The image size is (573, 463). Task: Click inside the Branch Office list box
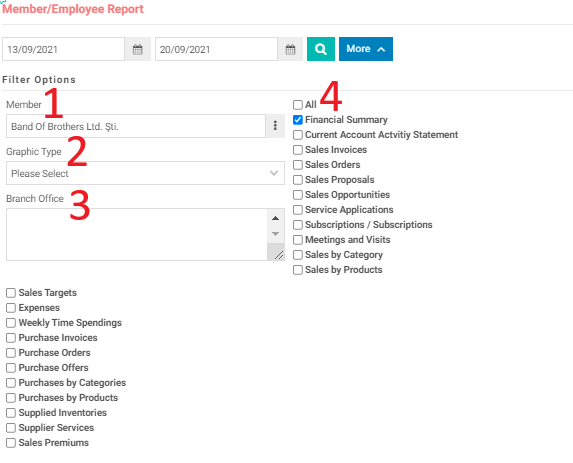137,235
